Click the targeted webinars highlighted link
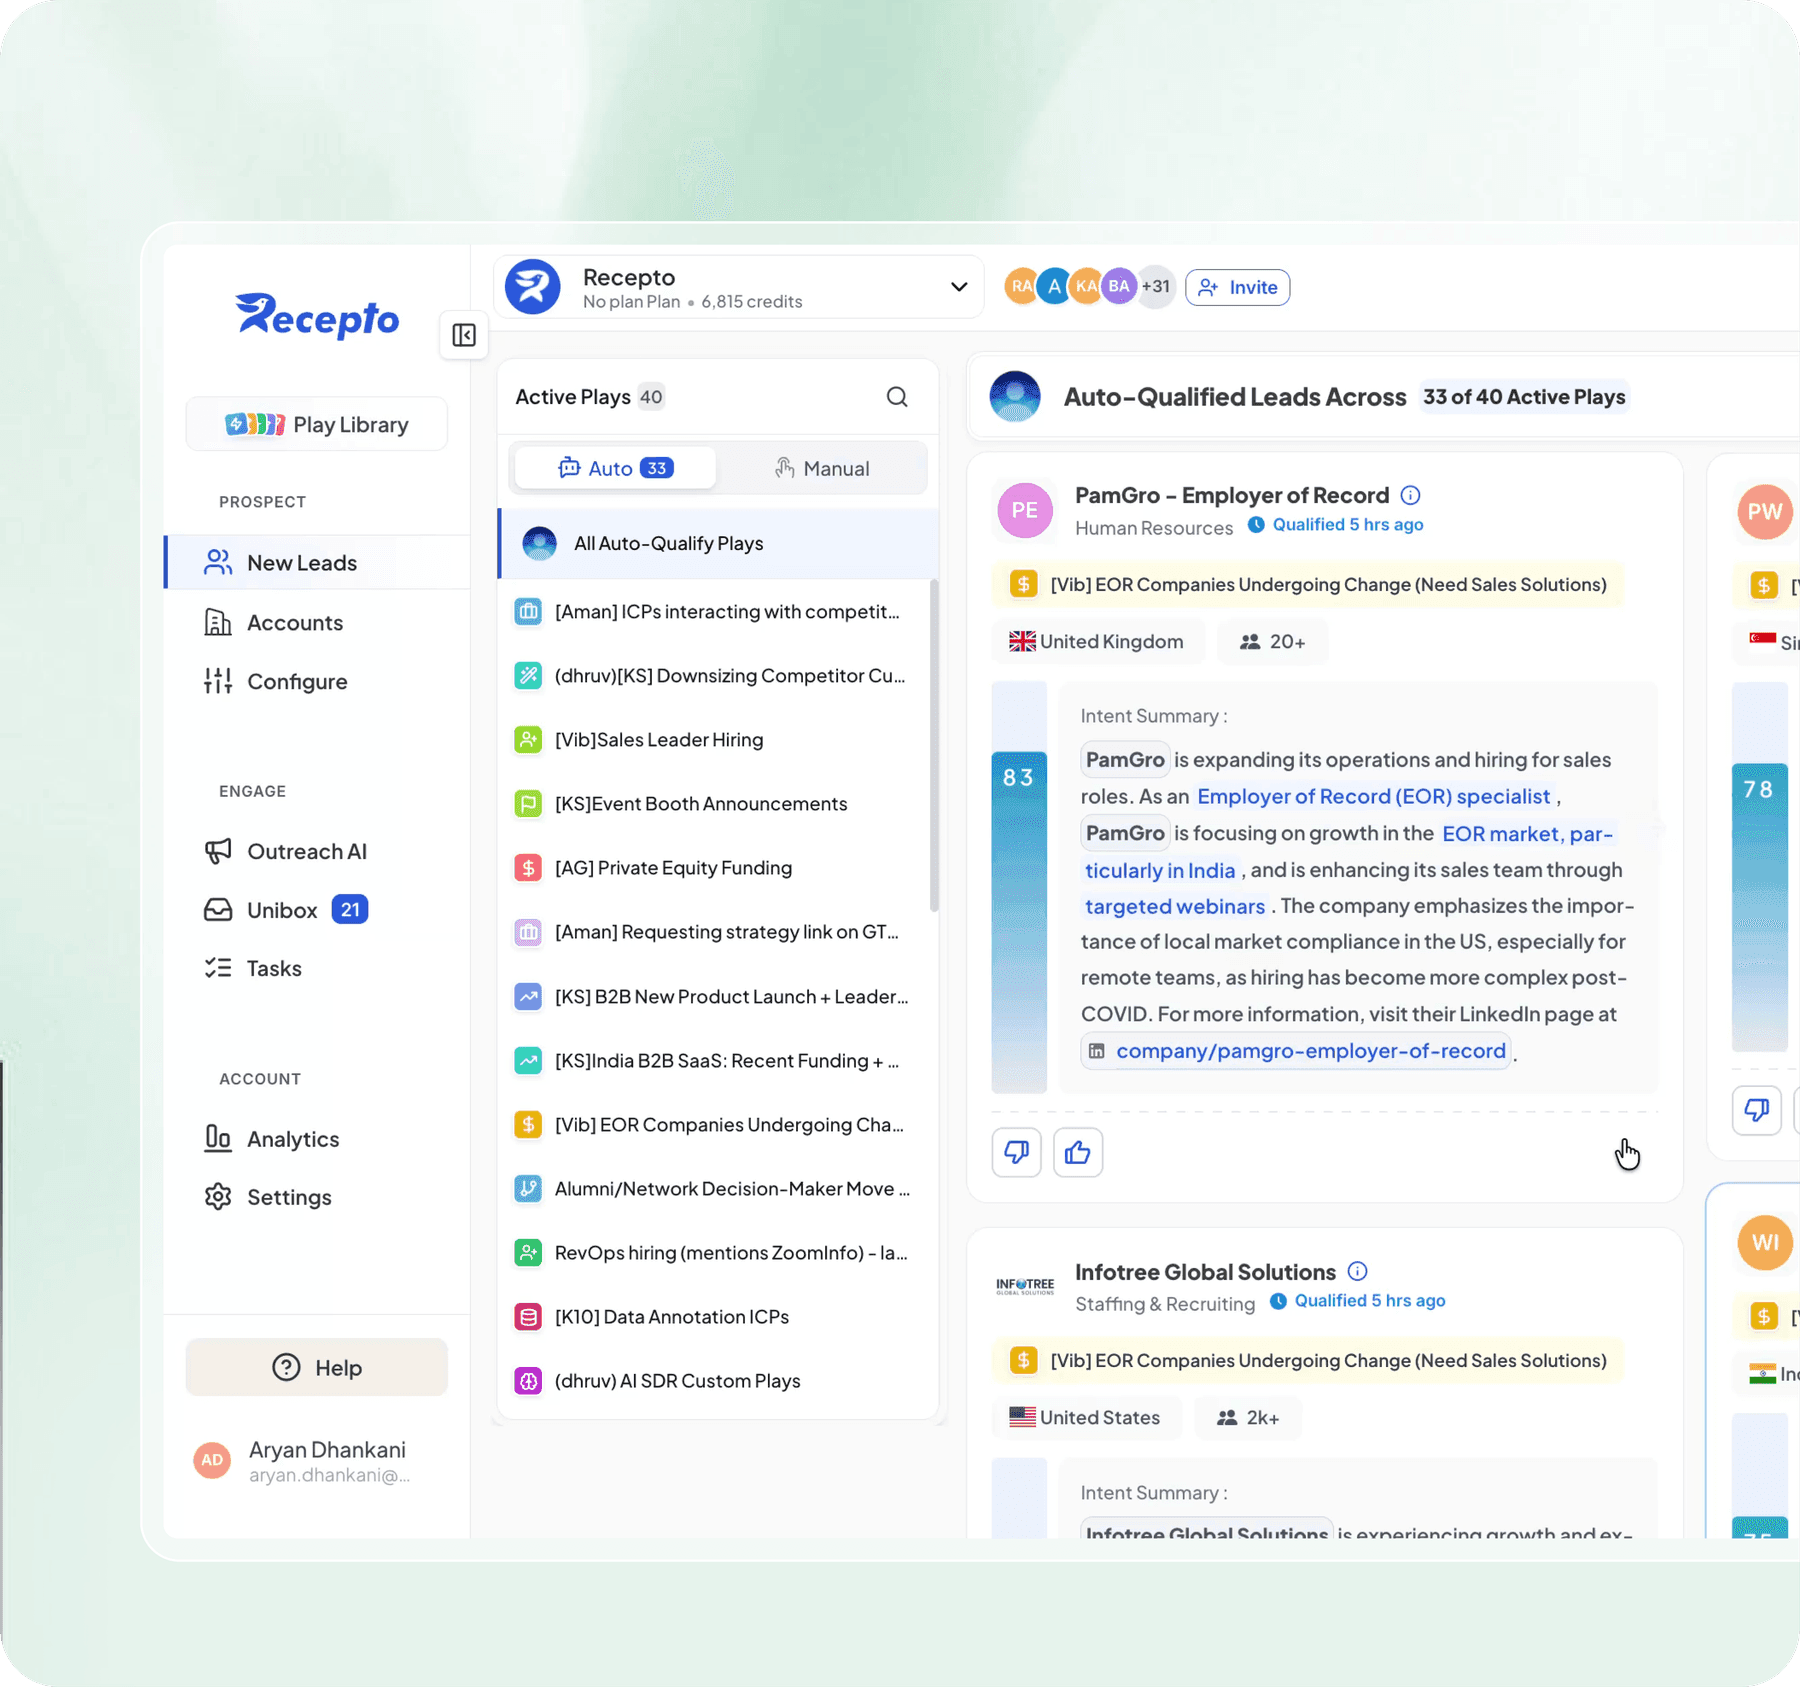The height and width of the screenshot is (1687, 1800). click(x=1175, y=906)
